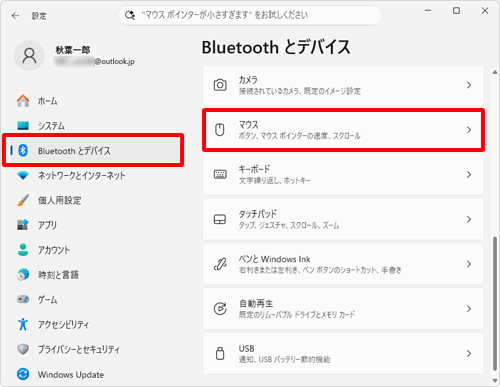Click the アクセシビリティ figure icon
This screenshot has width=500, height=387.
[x=23, y=324]
